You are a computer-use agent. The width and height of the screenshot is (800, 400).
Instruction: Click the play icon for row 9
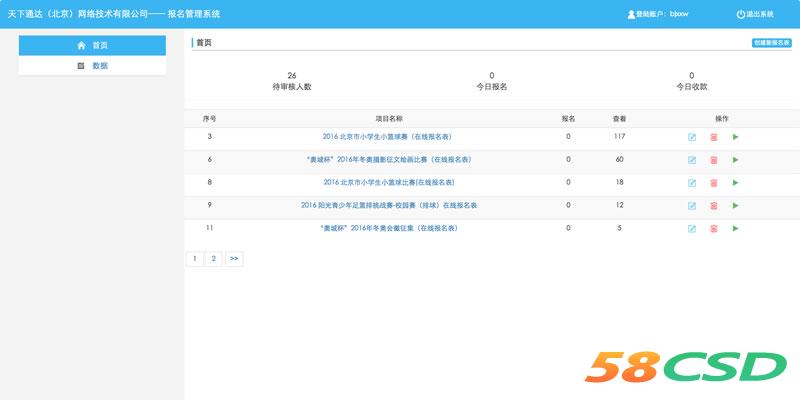click(735, 206)
